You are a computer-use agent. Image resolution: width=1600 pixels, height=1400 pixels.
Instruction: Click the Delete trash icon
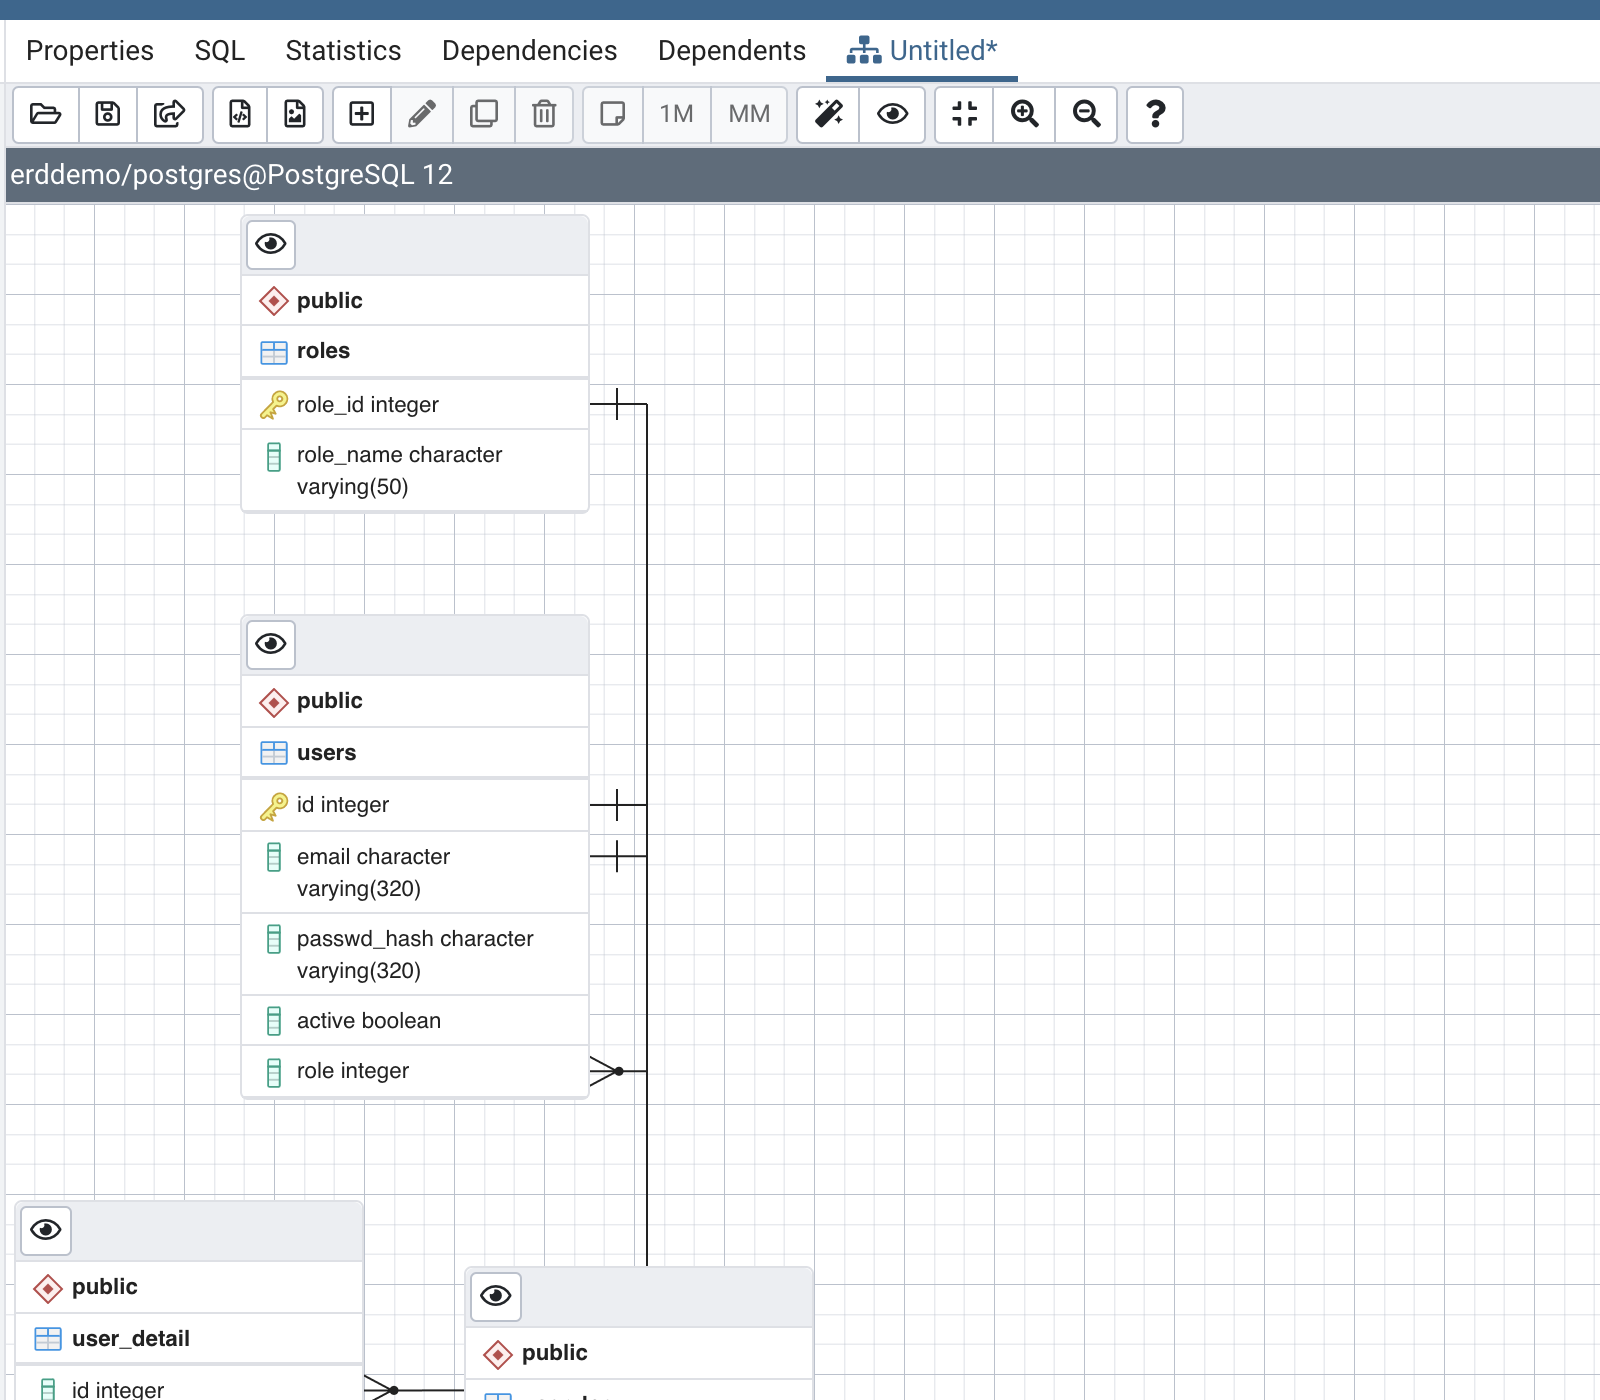(x=544, y=114)
